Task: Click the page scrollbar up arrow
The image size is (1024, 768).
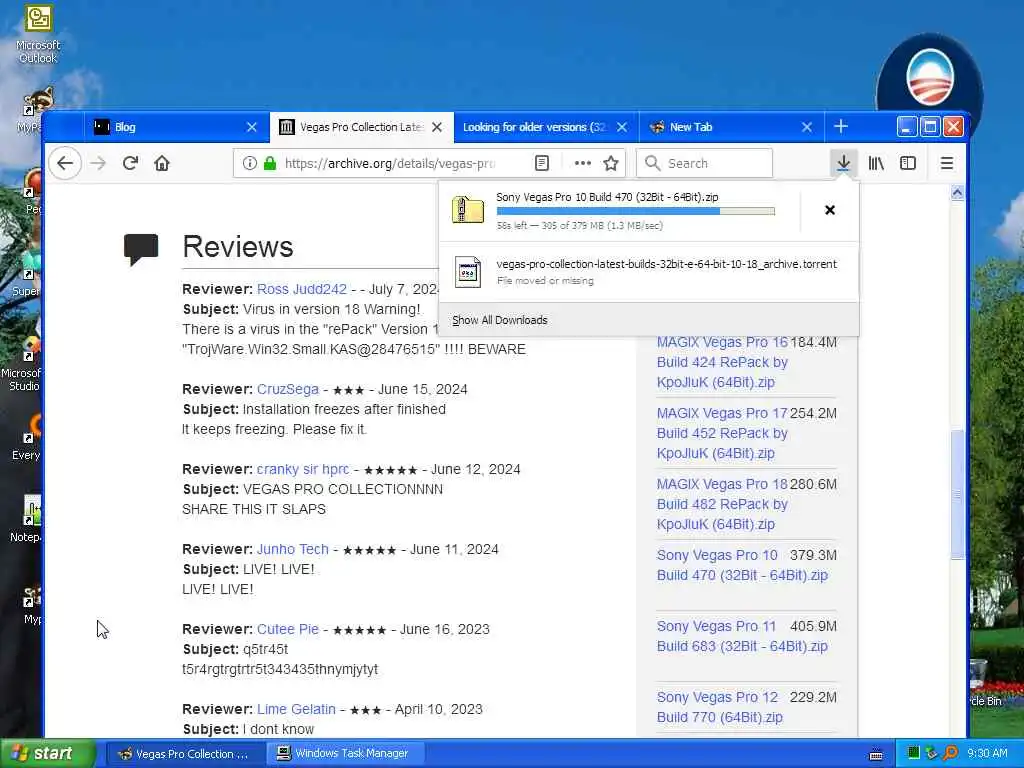Action: (957, 193)
